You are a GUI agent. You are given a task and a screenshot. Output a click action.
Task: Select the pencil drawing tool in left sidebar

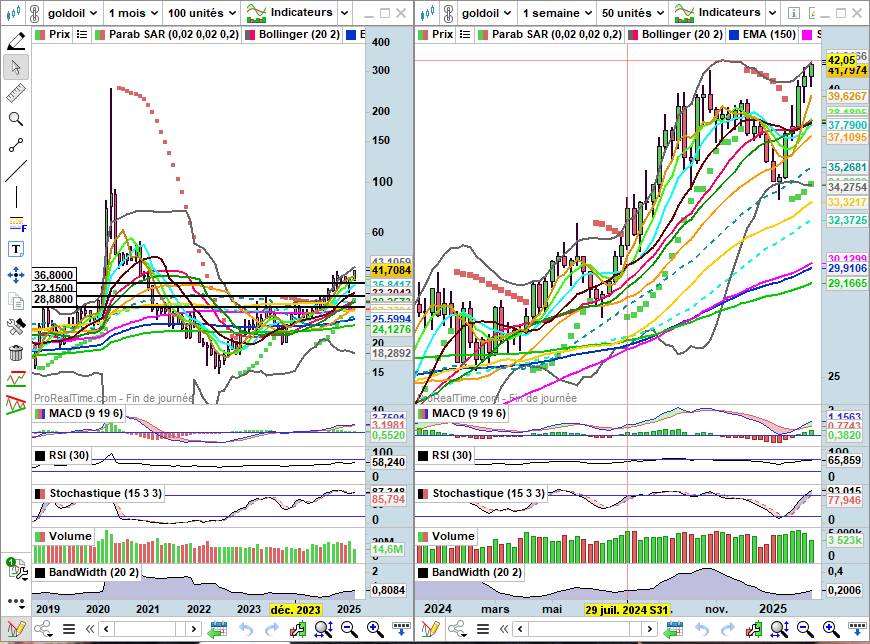(16, 41)
